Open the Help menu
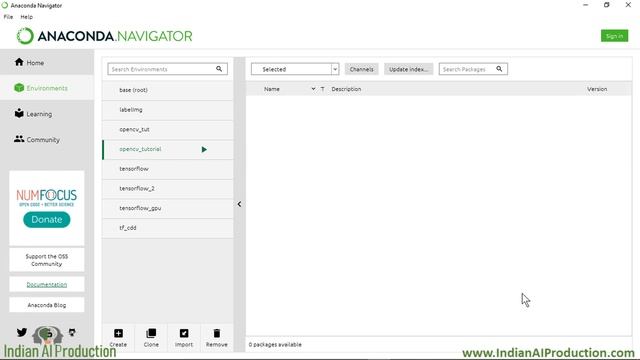 [x=27, y=17]
